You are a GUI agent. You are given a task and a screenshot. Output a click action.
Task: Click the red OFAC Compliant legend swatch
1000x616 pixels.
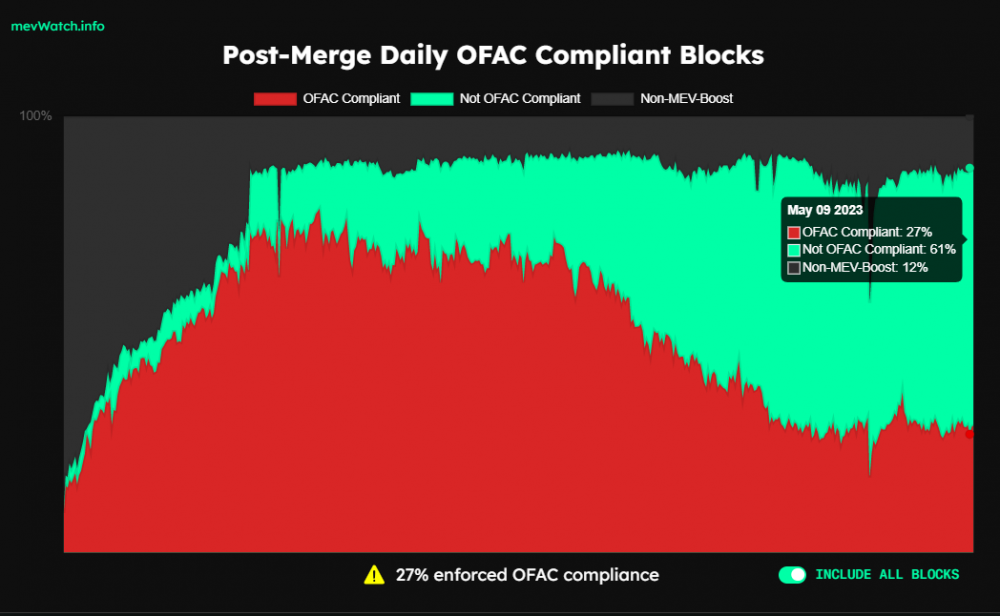point(275,99)
